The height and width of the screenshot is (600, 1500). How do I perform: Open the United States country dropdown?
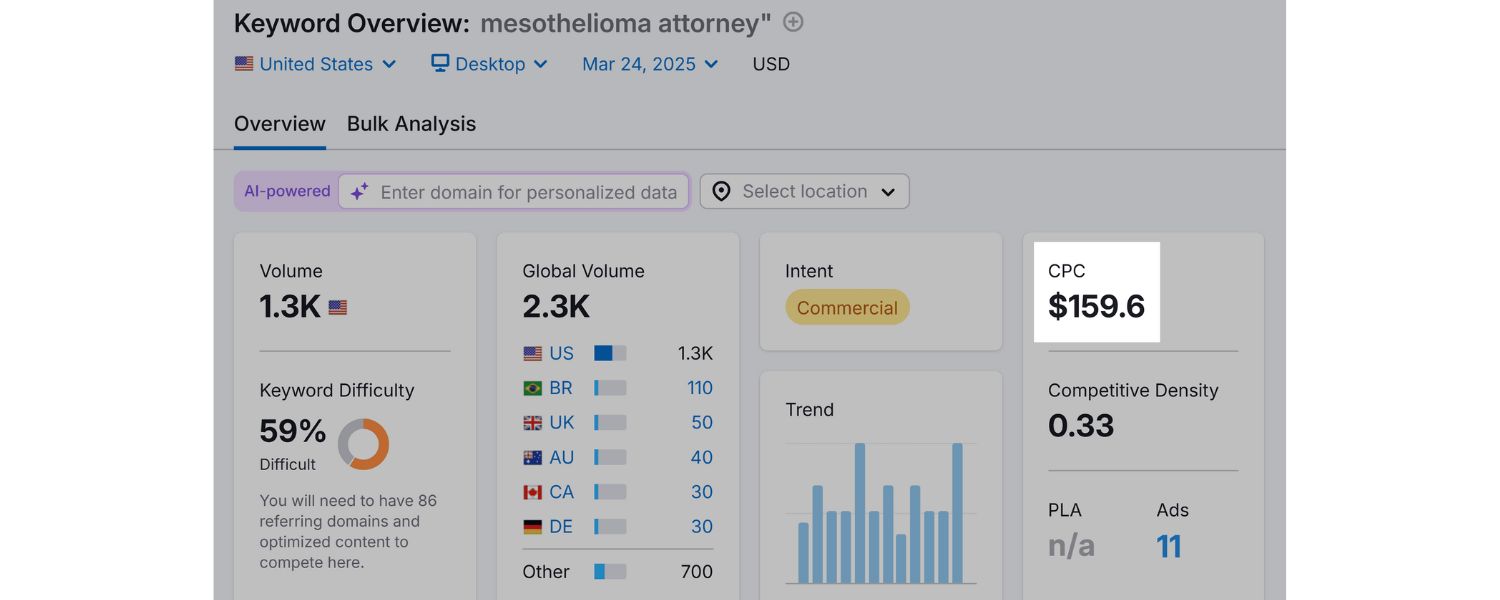316,64
